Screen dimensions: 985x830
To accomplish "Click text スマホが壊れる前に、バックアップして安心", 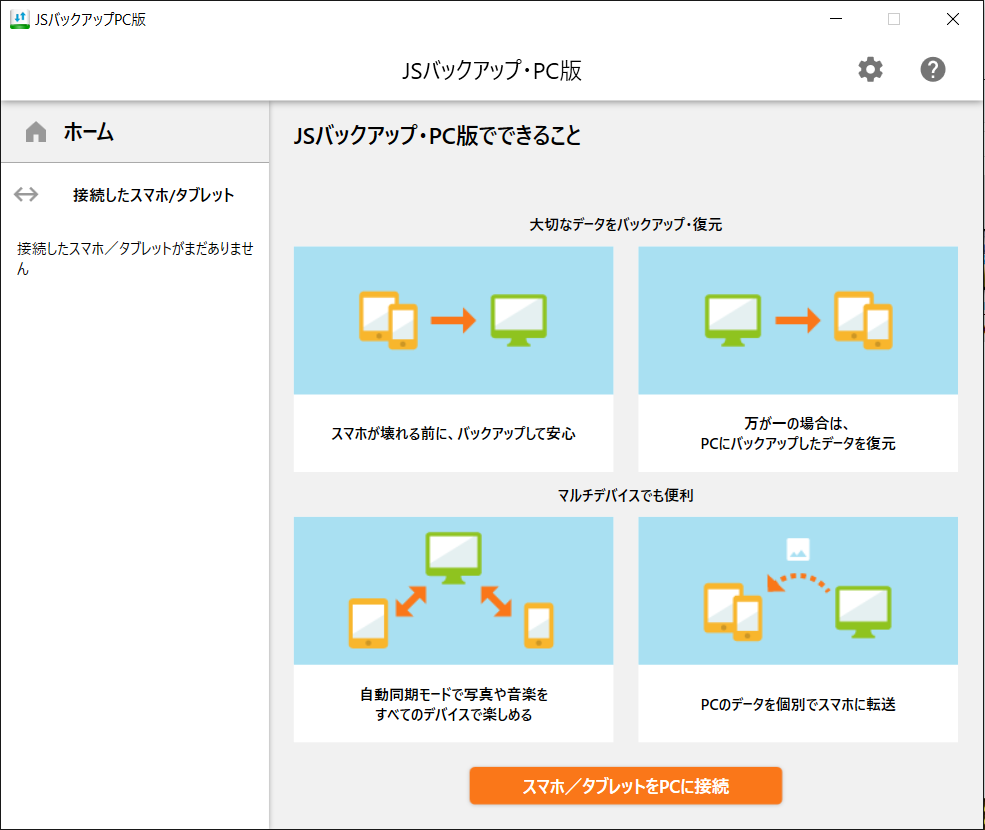I will [454, 434].
